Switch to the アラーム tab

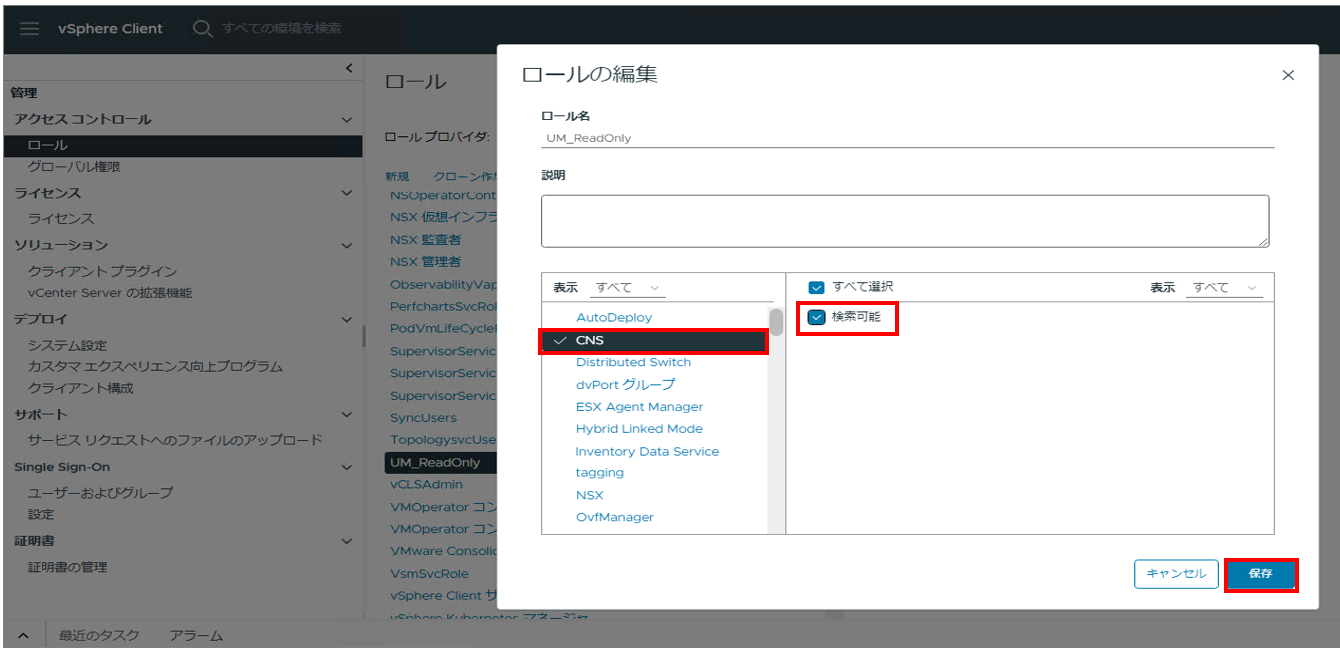tap(196, 635)
